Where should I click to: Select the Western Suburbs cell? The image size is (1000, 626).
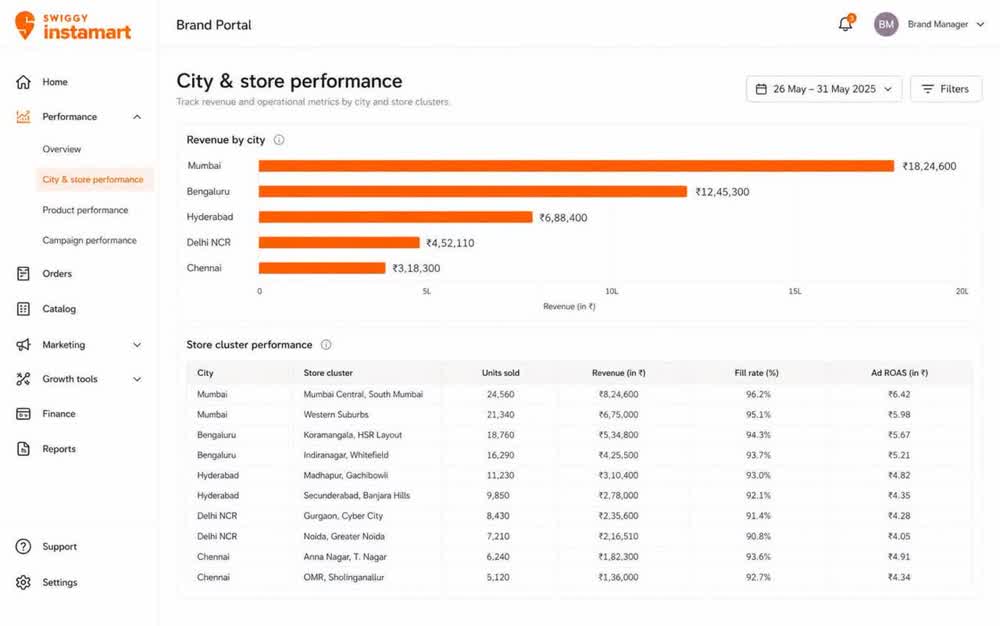pyautogui.click(x=336, y=414)
